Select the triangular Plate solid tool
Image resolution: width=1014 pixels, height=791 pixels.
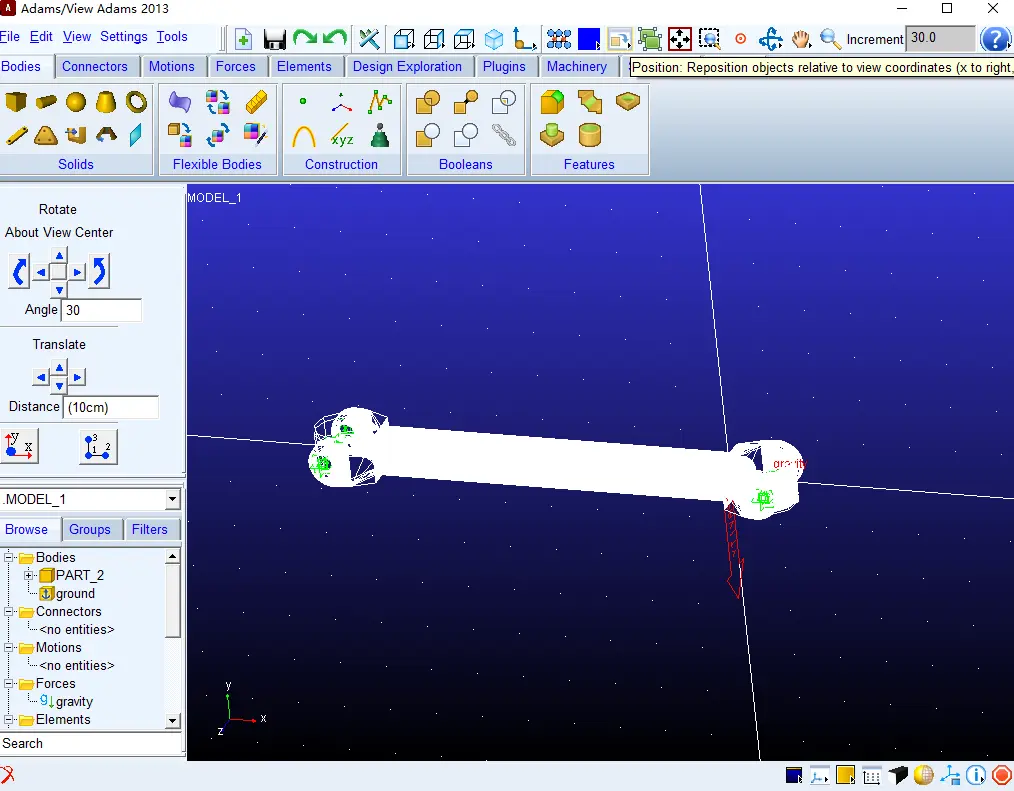point(46,136)
